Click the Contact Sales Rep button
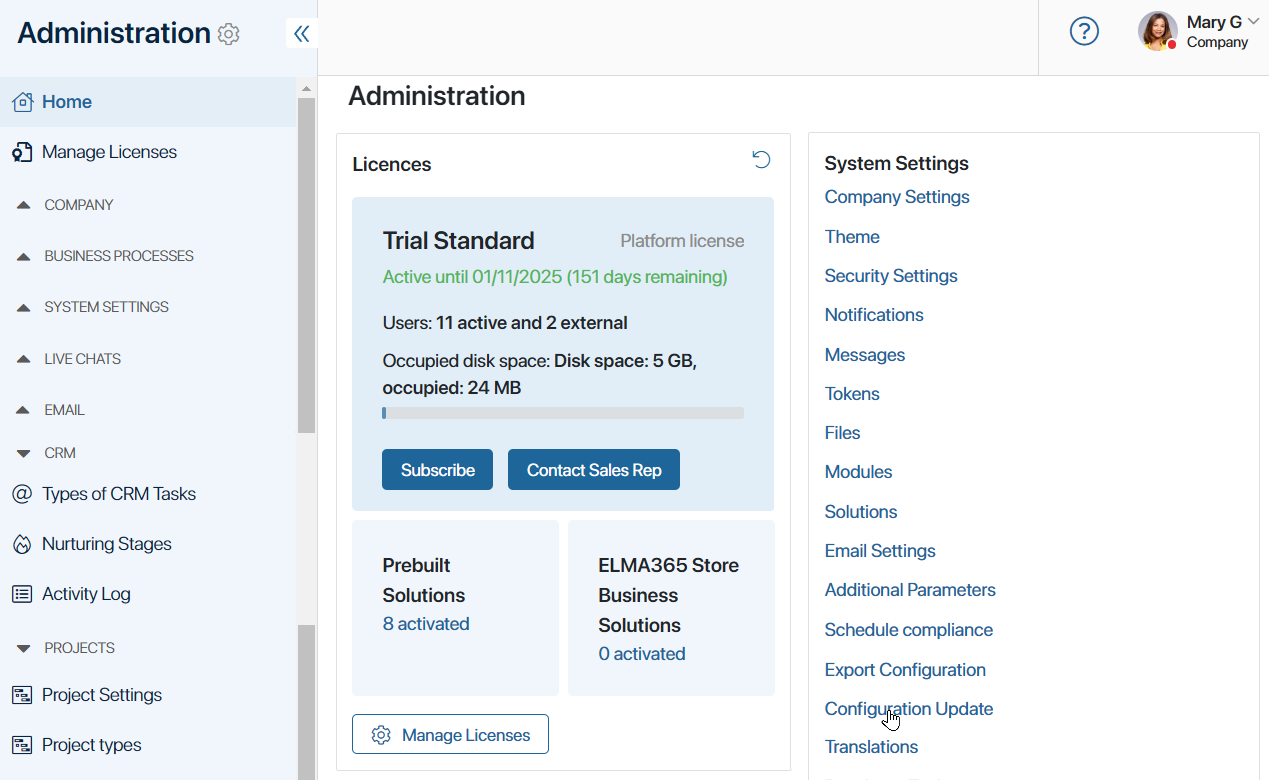 point(594,470)
